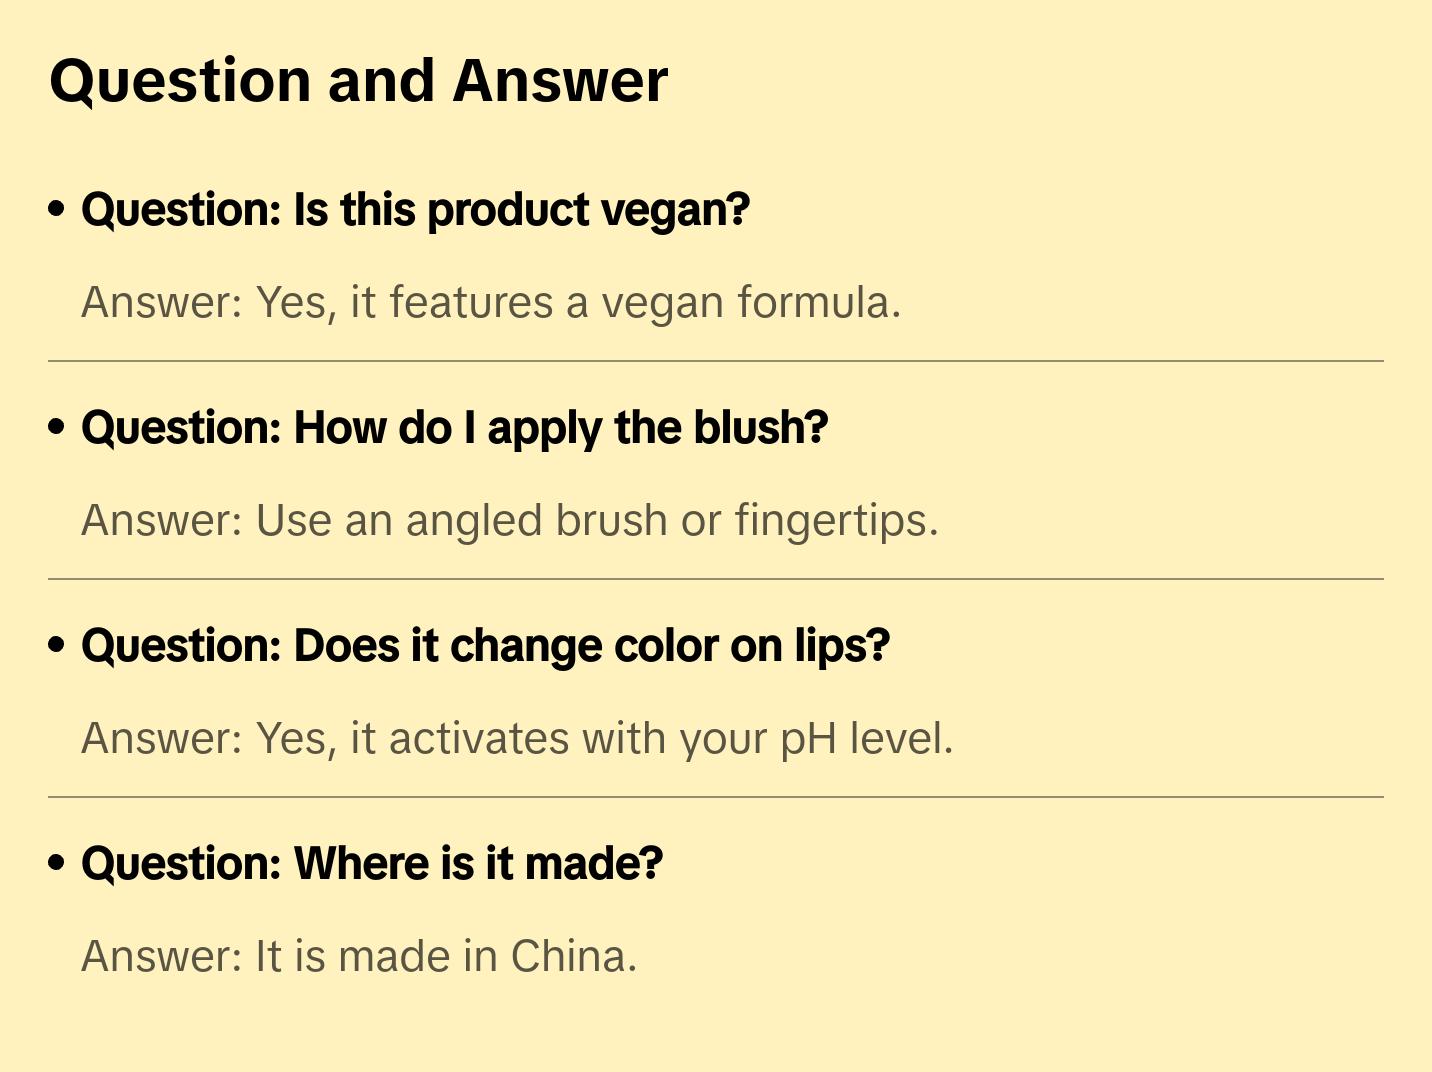The image size is (1432, 1072).
Task: Click the word "pH" in the third answer
Action: (808, 739)
